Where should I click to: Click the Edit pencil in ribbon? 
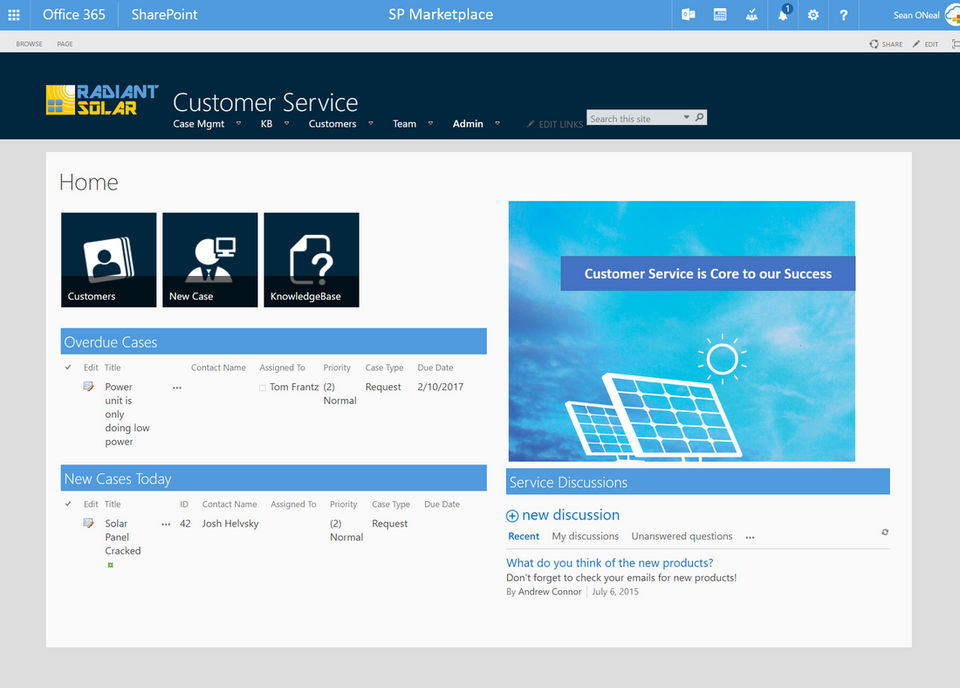[x=916, y=44]
